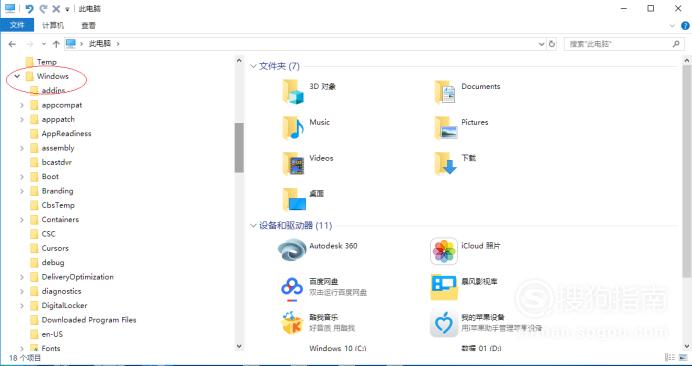The image size is (692, 366).
Task: Open the Videos folder icon
Action: [x=293, y=163]
